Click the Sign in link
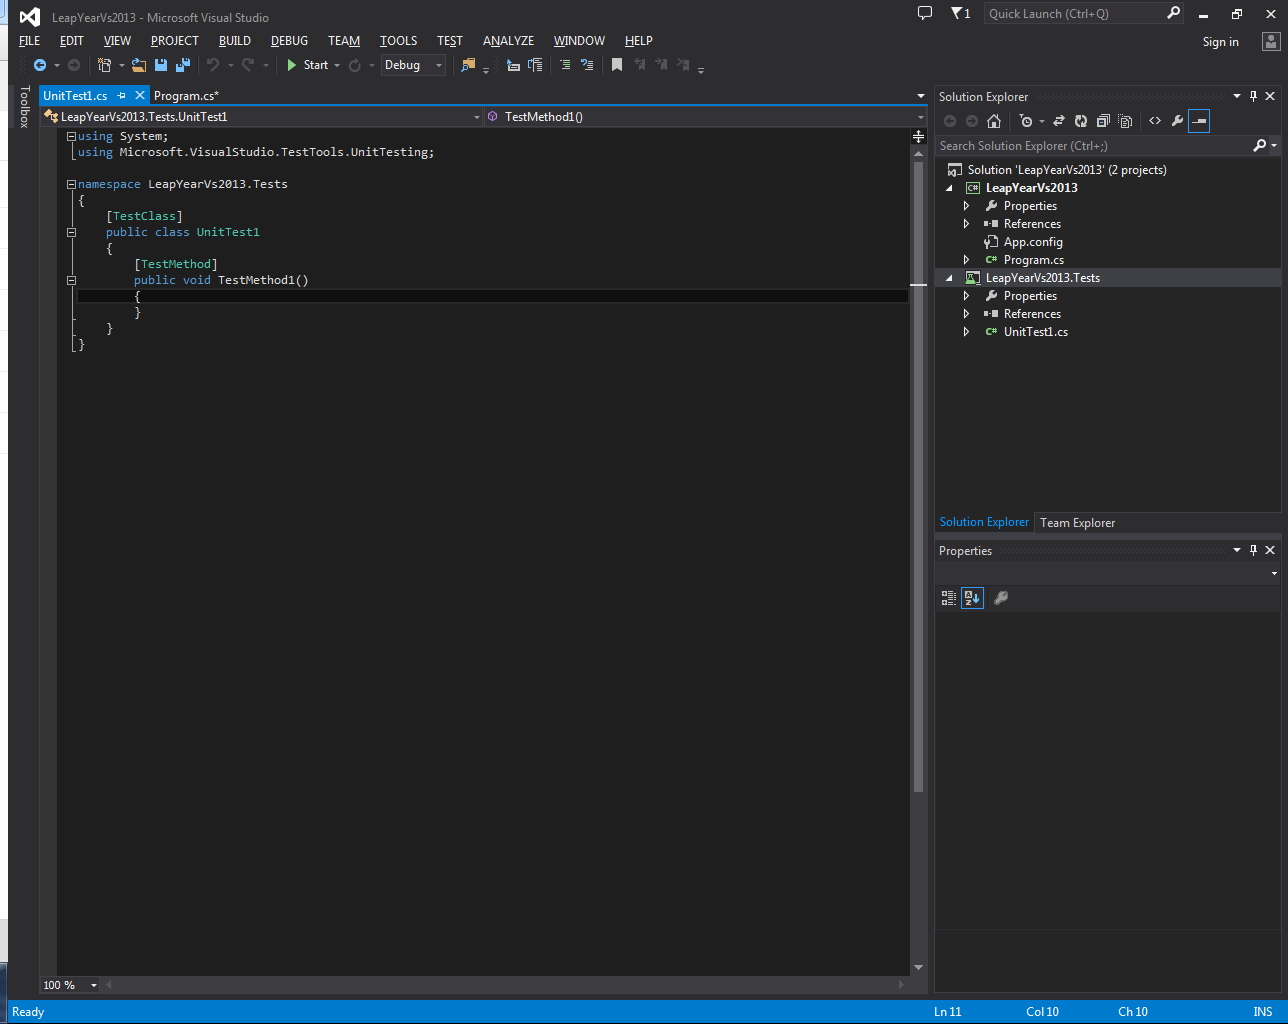This screenshot has height=1024, width=1288. (1220, 41)
